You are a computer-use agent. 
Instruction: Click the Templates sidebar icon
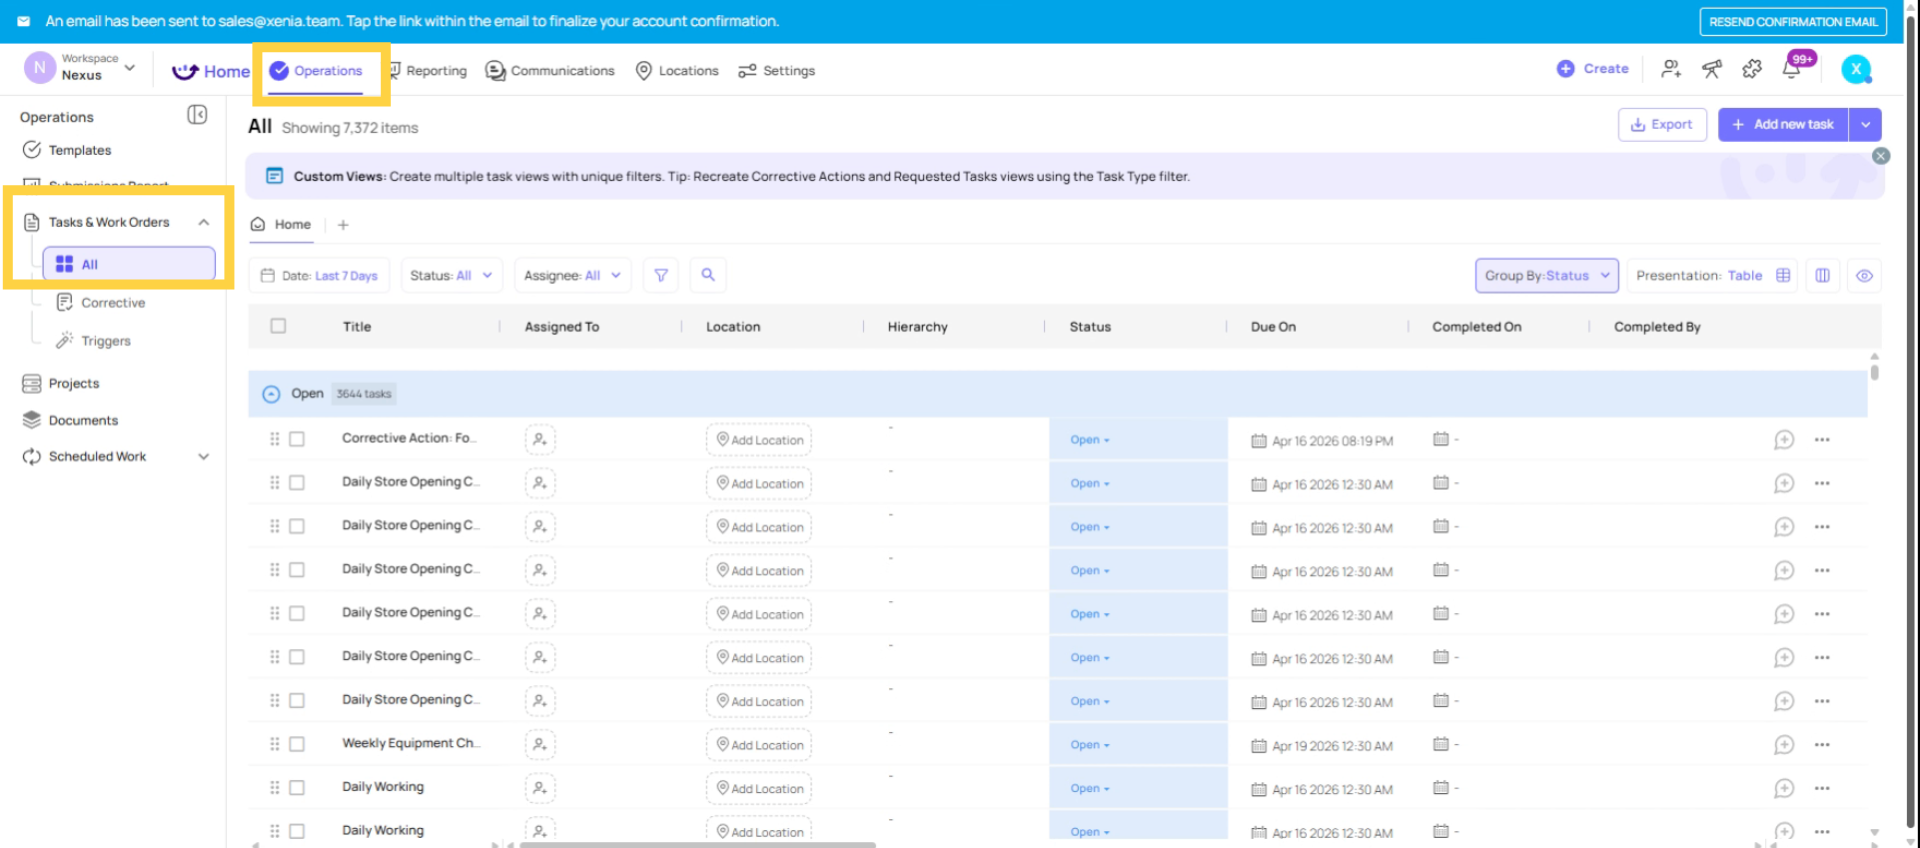point(32,150)
